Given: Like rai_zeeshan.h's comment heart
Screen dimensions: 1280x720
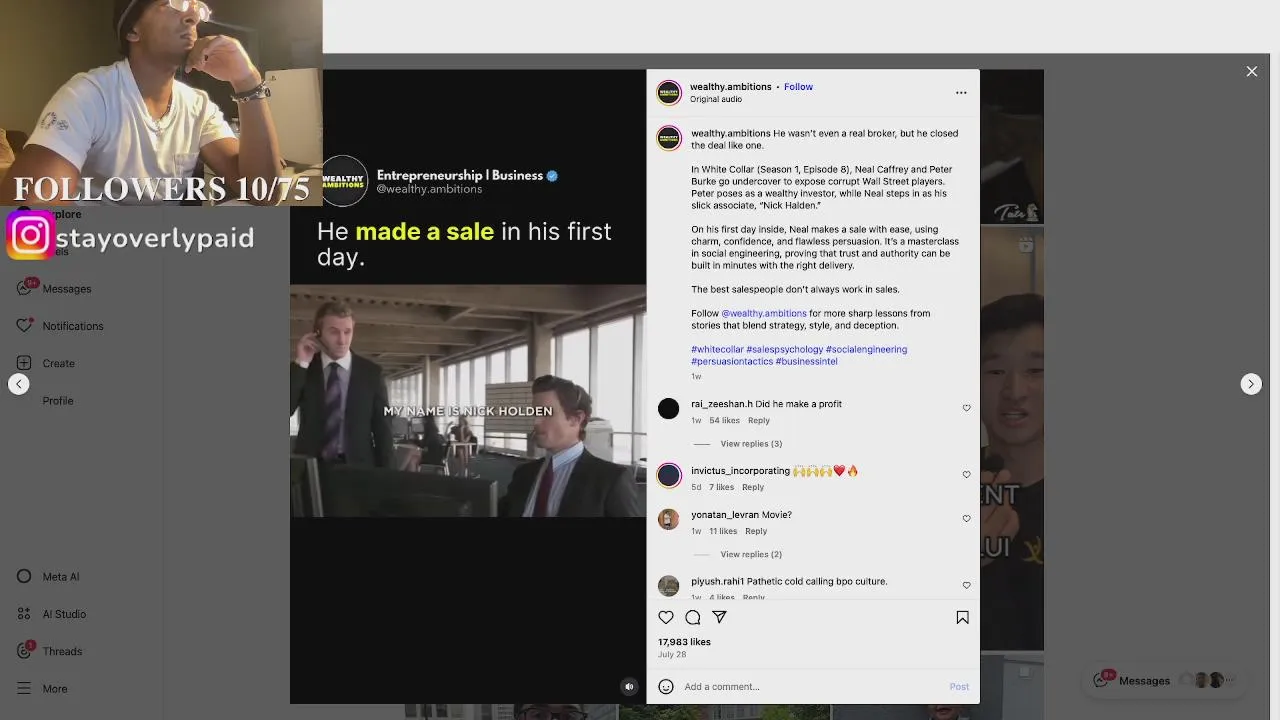Looking at the screenshot, I should click(966, 408).
